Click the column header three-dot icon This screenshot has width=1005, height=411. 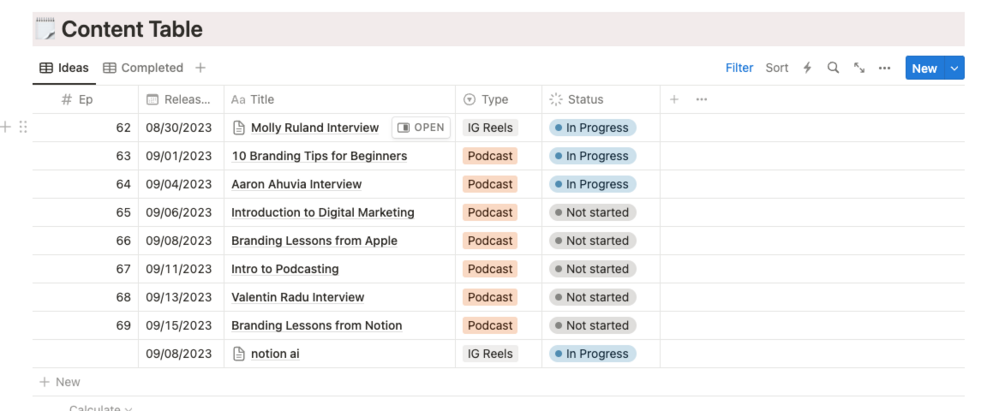point(702,99)
